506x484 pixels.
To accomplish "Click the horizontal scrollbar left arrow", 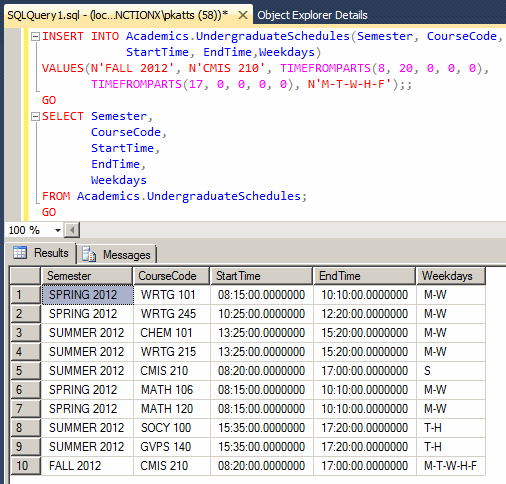I will pos(72,230).
